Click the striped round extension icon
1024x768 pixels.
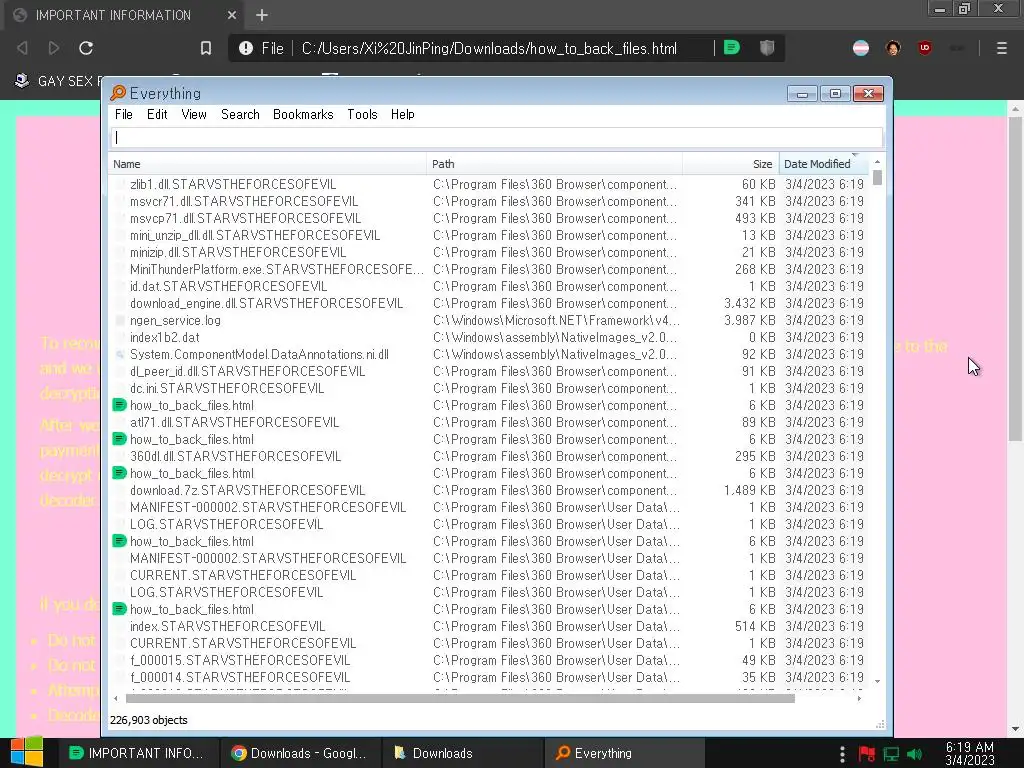(861, 48)
